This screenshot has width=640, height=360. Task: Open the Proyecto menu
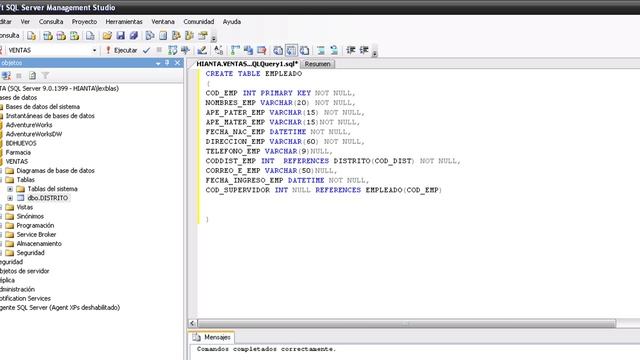point(84,22)
